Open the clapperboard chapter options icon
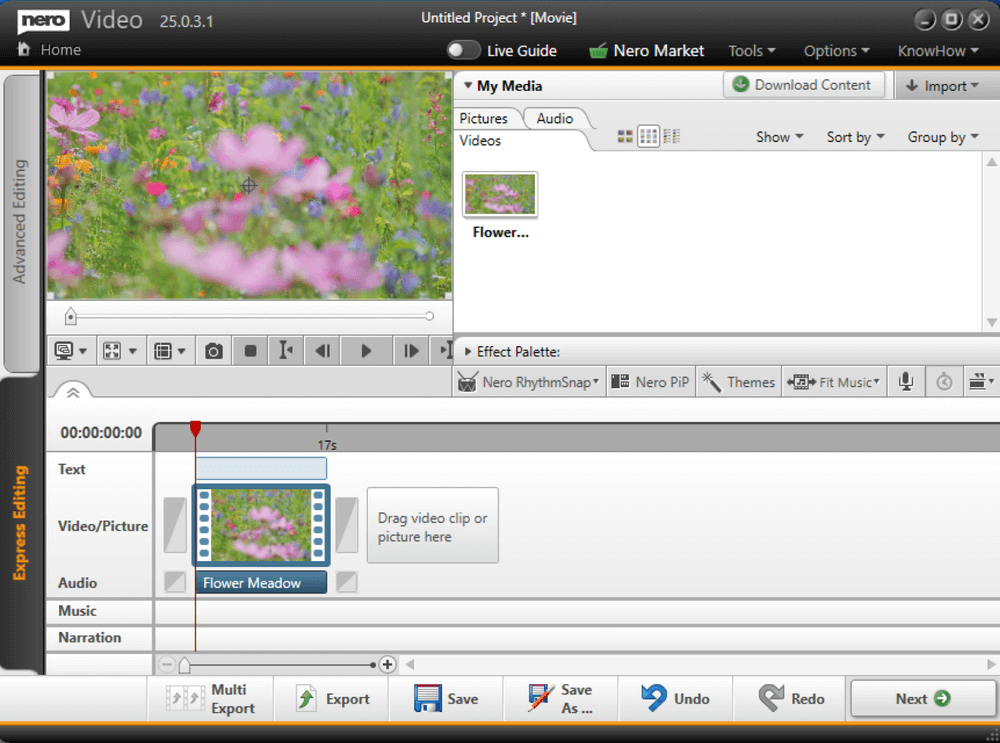1000x743 pixels. pos(981,382)
